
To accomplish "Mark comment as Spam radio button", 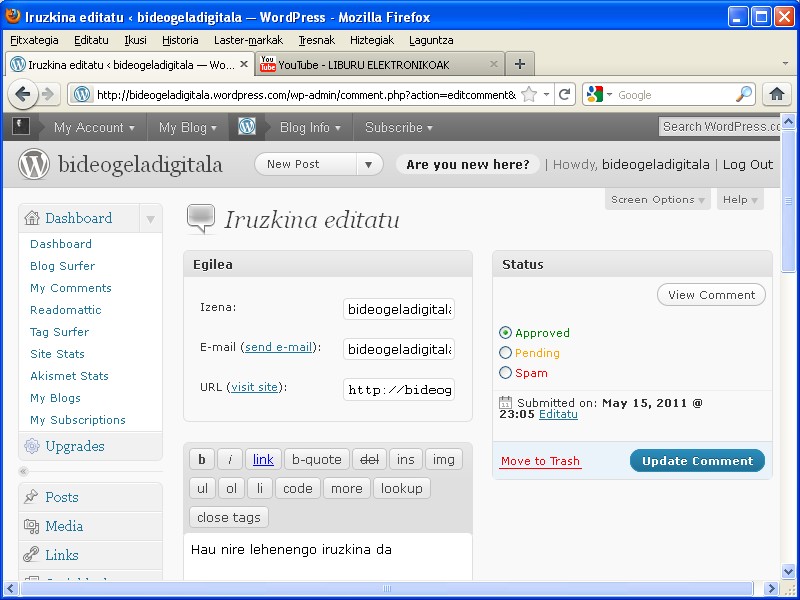I will coord(505,373).
